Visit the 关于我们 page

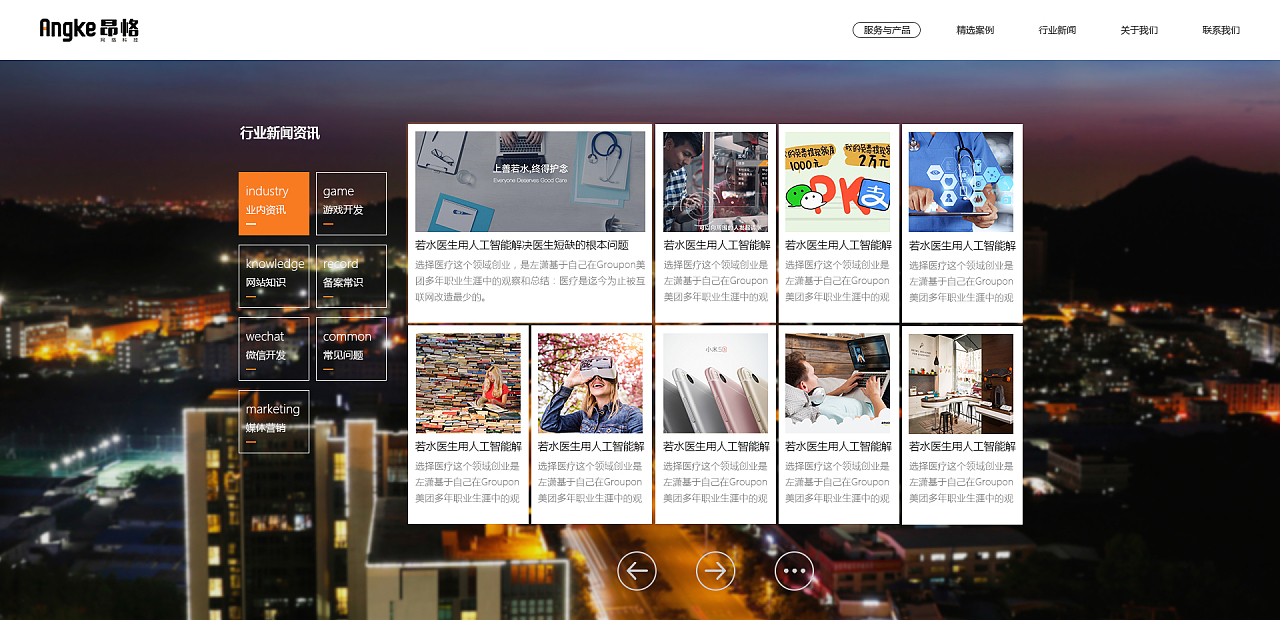tap(1139, 30)
